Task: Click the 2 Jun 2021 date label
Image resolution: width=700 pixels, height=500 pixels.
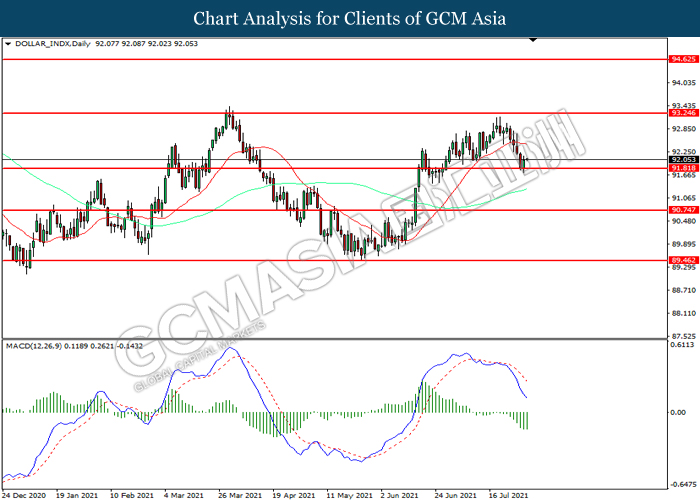Action: 399,494
